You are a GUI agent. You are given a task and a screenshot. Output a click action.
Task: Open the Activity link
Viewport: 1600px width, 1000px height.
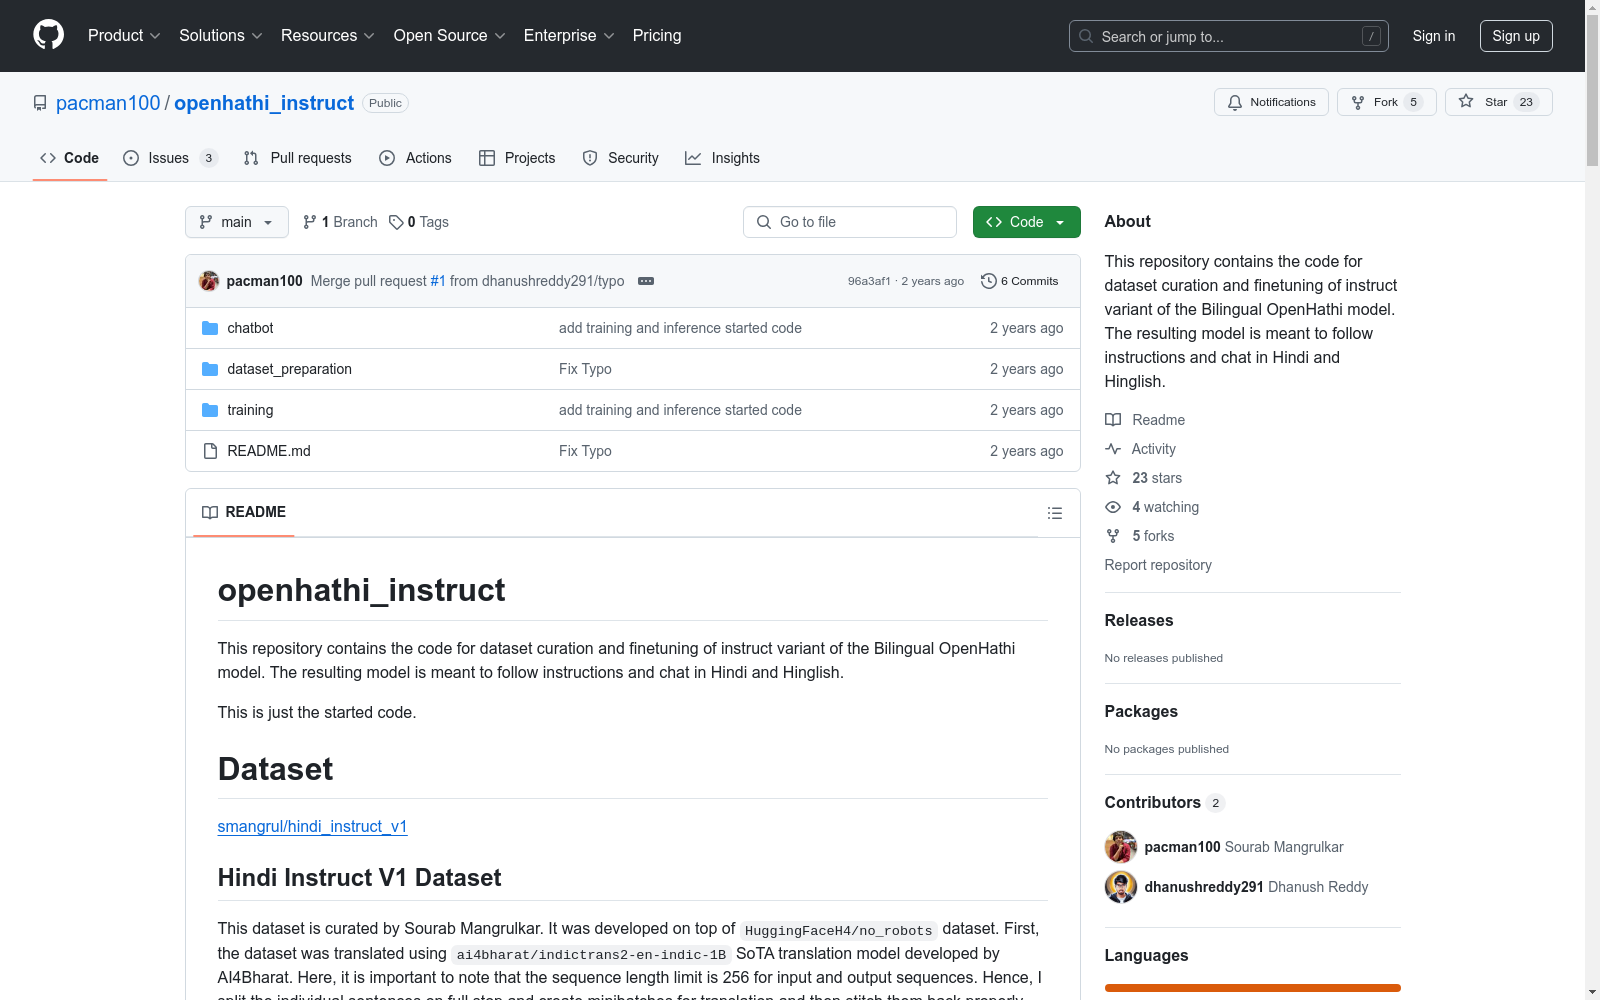coord(1141,449)
